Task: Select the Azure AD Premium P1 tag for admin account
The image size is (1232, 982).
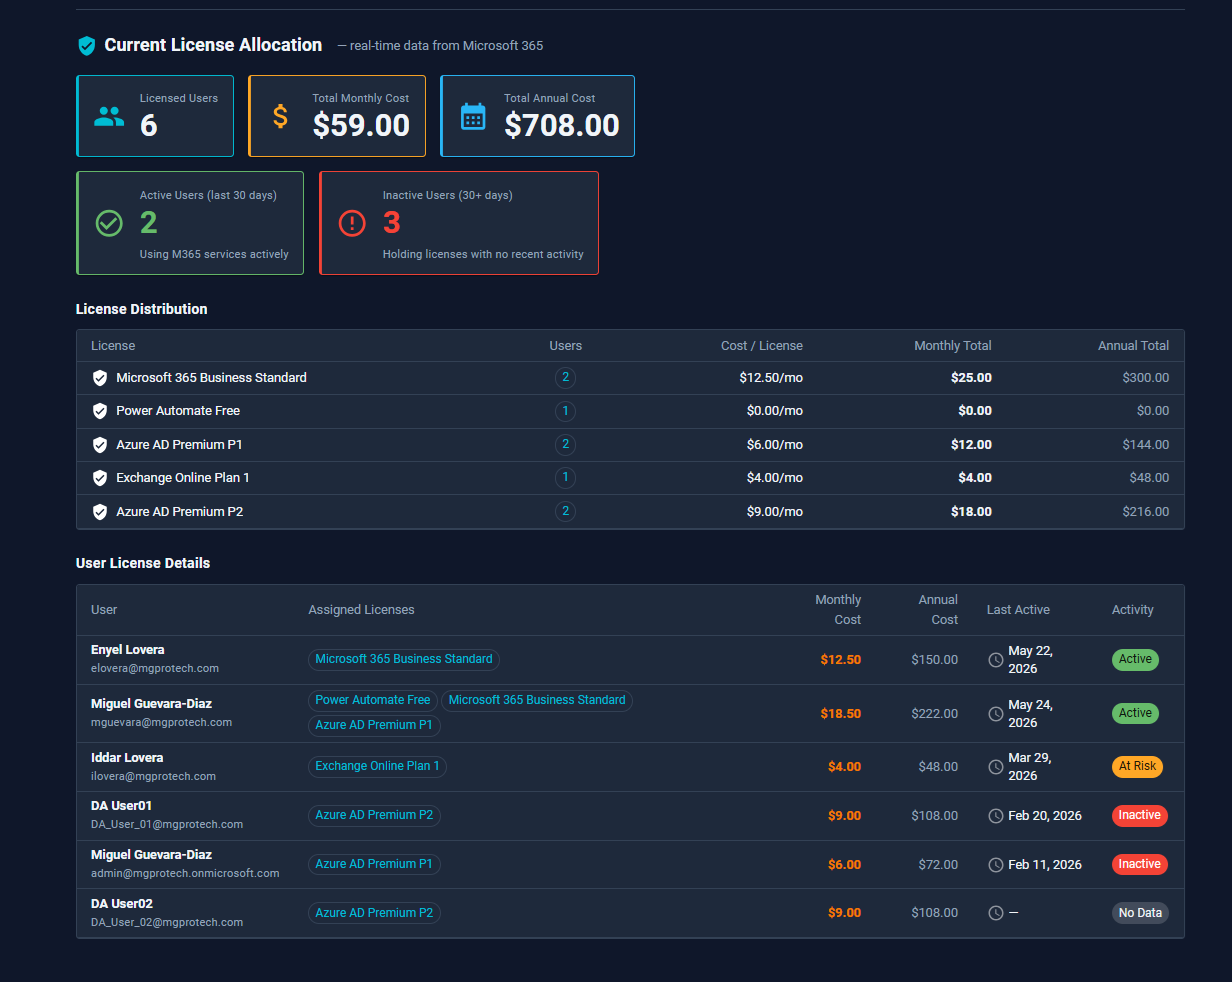Action: point(374,864)
